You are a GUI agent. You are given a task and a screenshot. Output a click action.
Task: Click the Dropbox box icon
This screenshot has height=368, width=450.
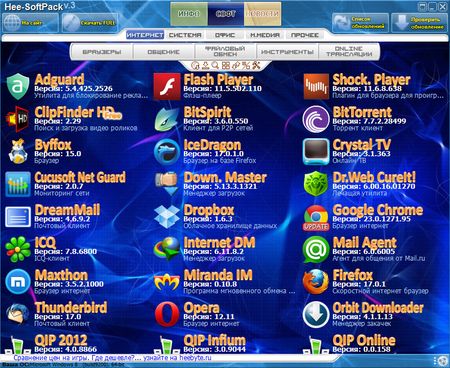(167, 217)
